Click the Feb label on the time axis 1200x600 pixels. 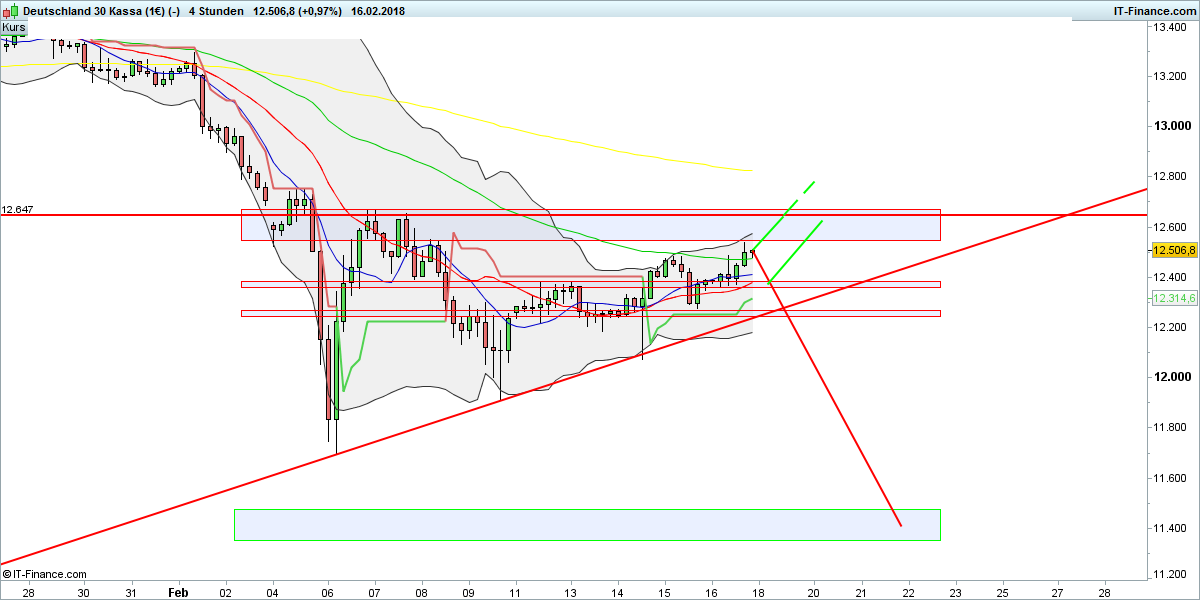pyautogui.click(x=178, y=592)
